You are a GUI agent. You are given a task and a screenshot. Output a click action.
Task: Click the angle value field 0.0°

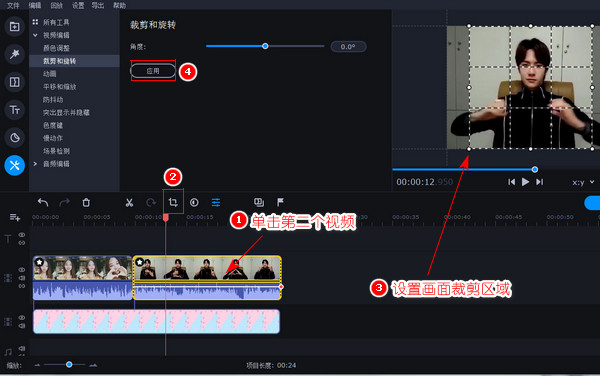[x=348, y=47]
